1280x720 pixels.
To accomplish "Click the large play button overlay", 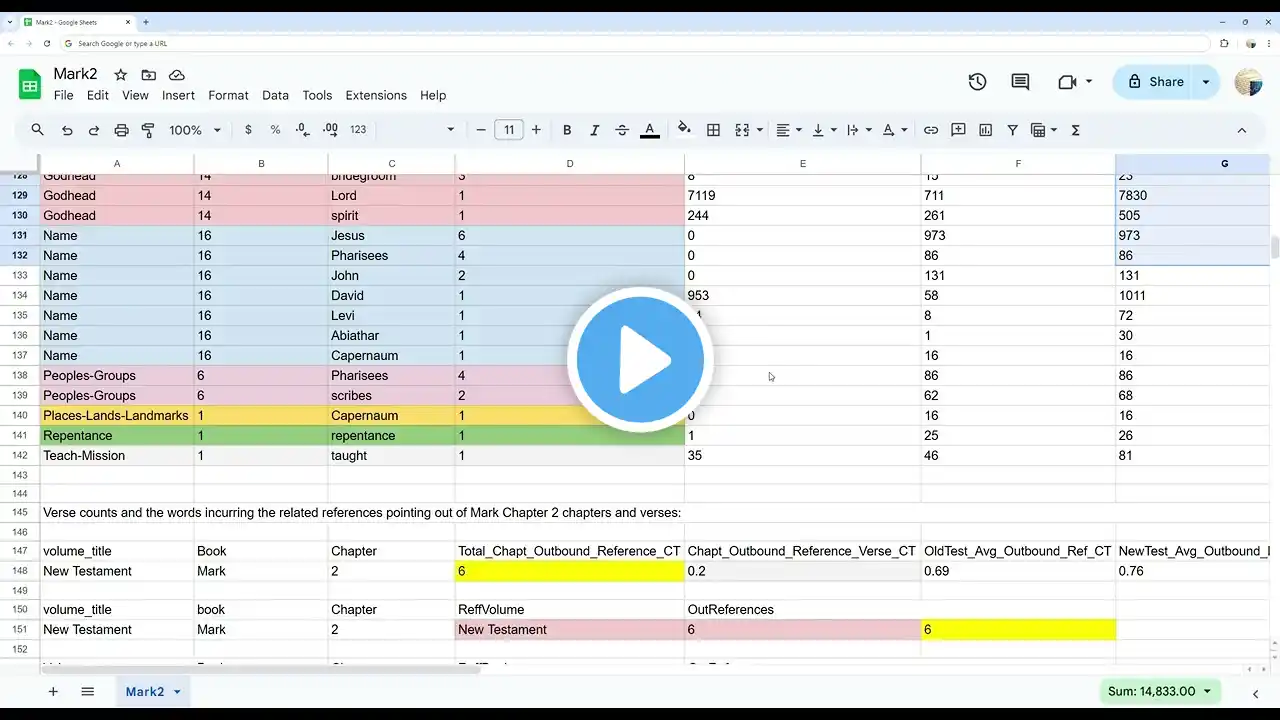I will click(x=640, y=360).
